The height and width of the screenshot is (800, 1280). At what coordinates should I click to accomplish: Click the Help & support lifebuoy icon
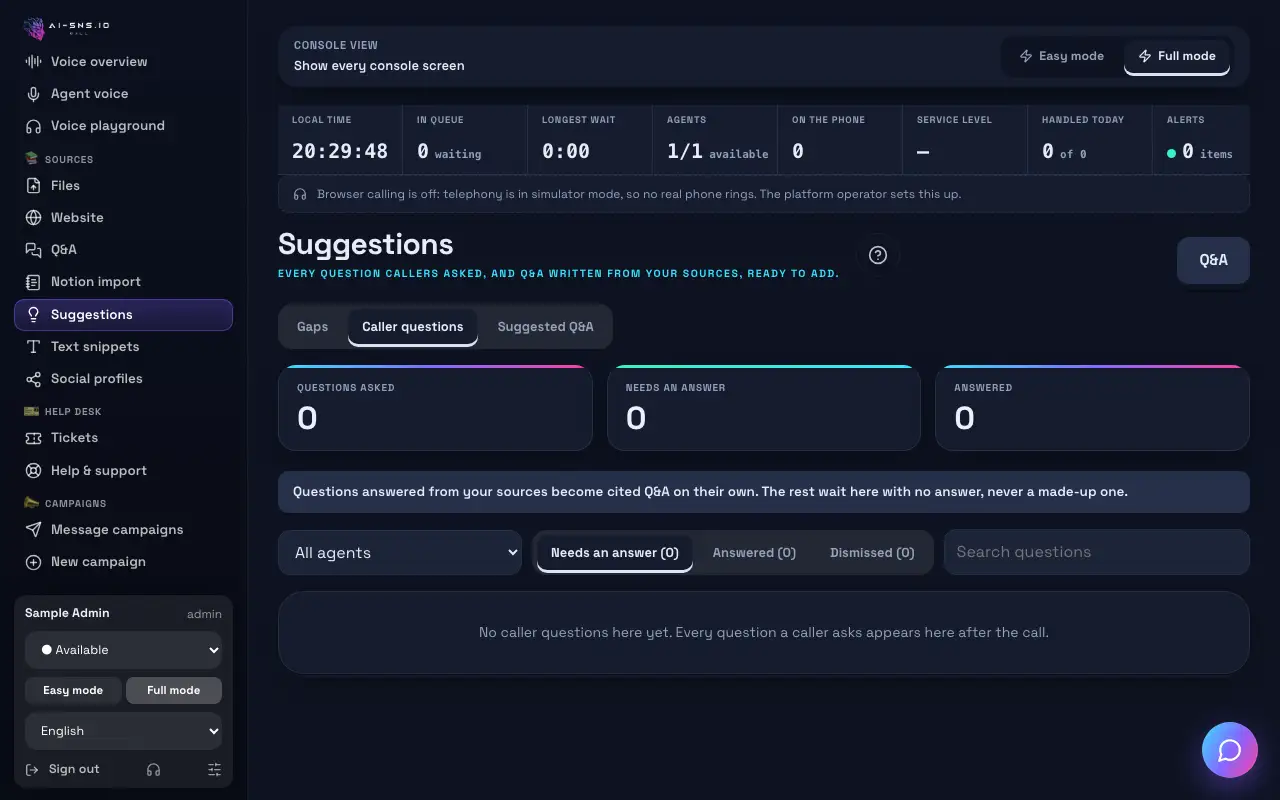coord(33,471)
